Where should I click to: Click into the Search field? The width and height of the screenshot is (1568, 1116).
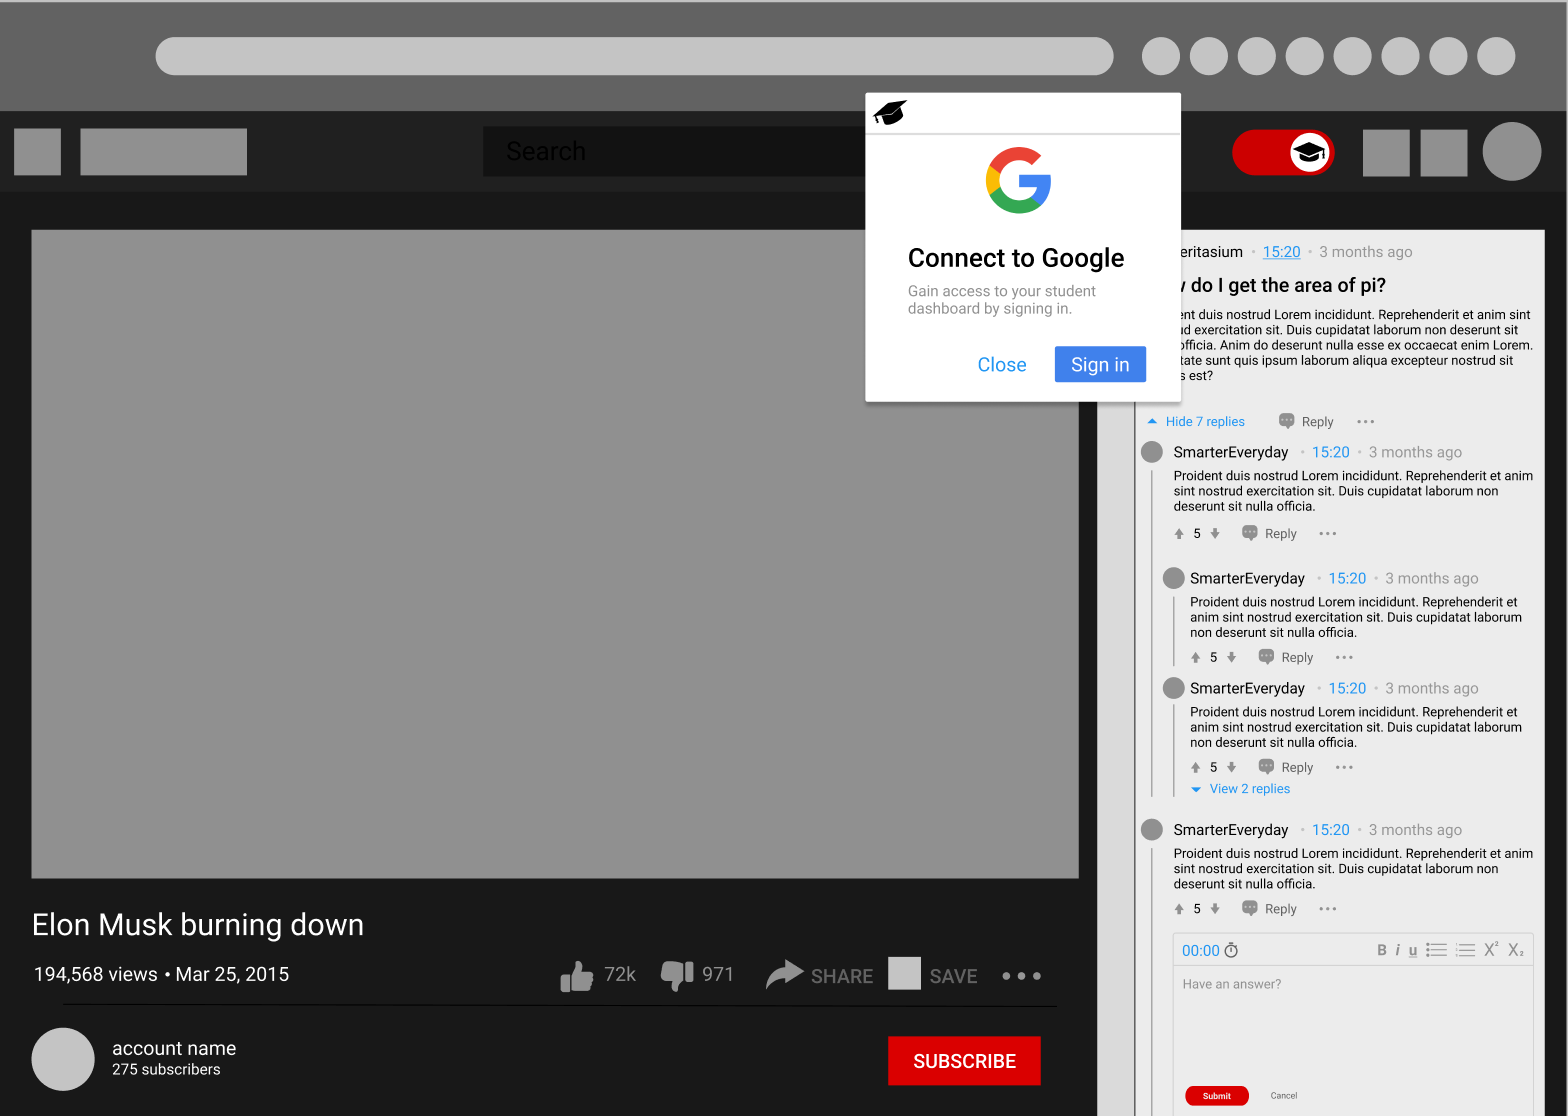coord(675,152)
